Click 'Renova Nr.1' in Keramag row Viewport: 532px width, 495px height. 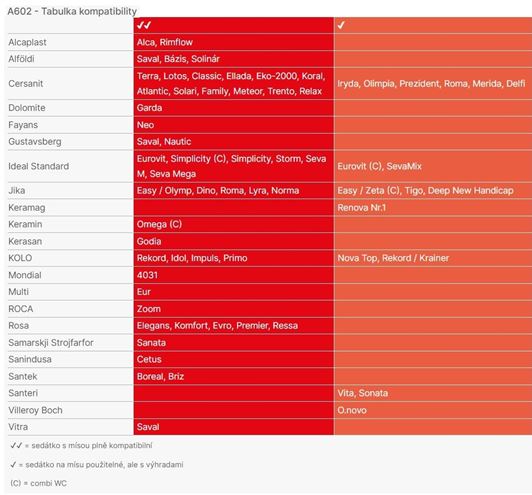point(362,208)
